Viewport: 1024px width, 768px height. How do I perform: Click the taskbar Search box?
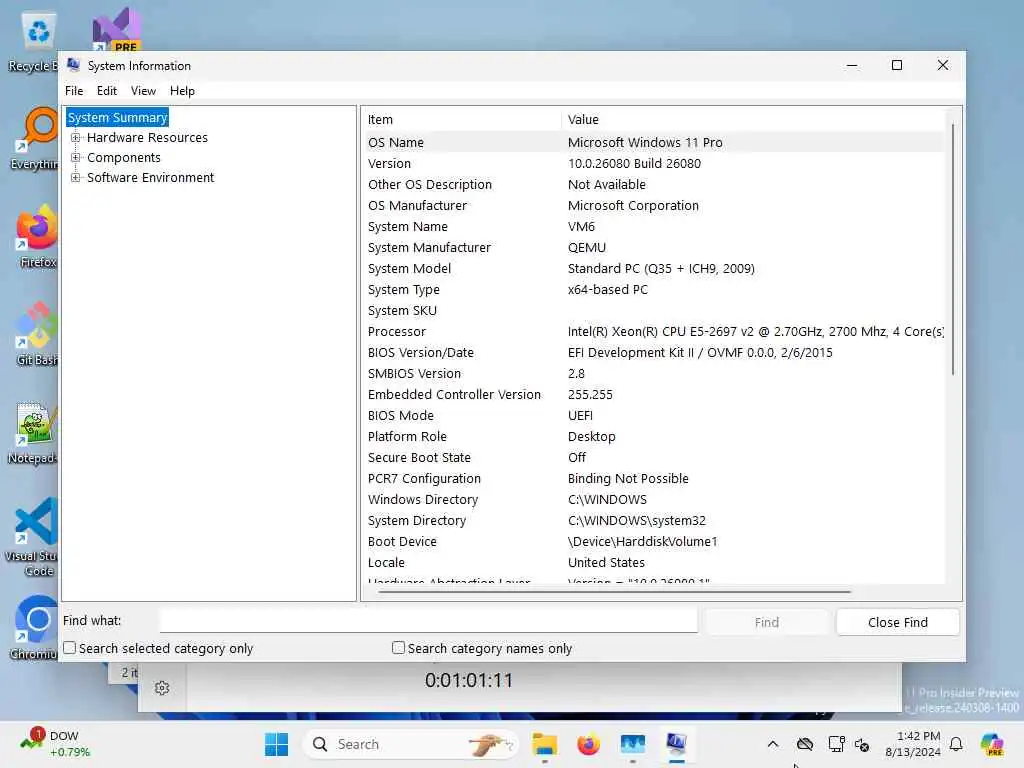point(411,744)
